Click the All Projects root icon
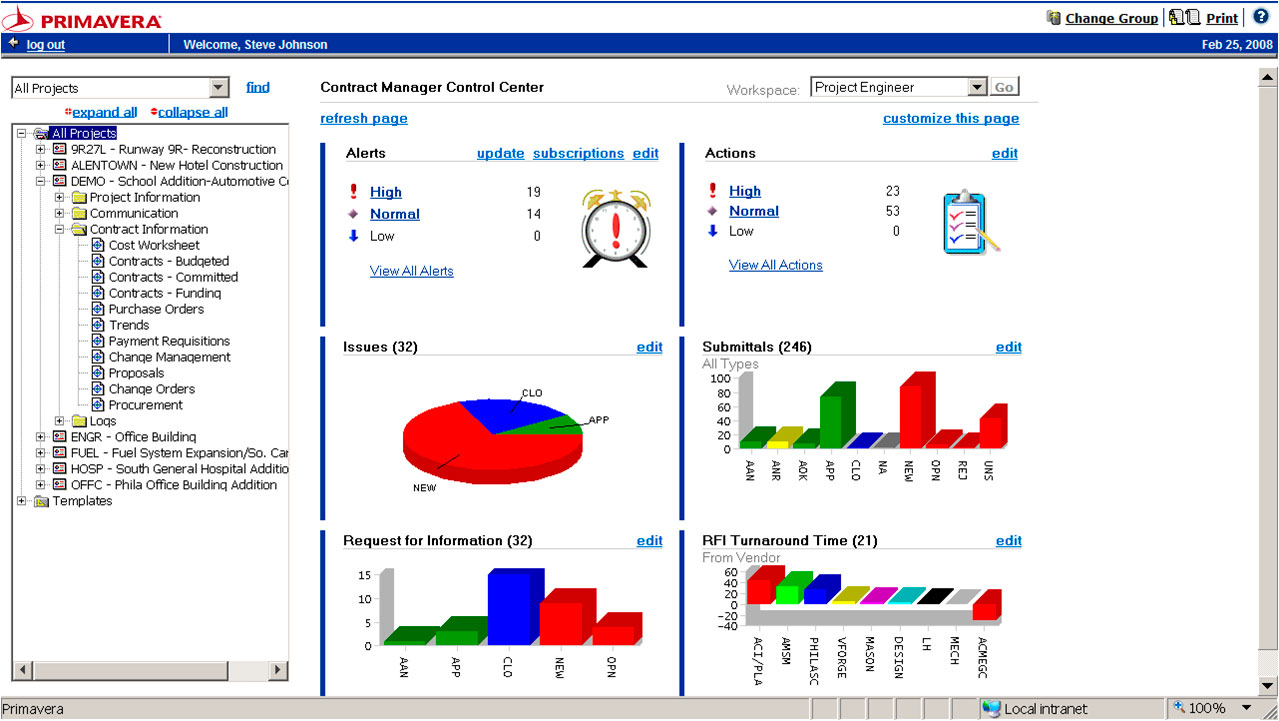This screenshot has height=721, width=1279. tap(41, 133)
